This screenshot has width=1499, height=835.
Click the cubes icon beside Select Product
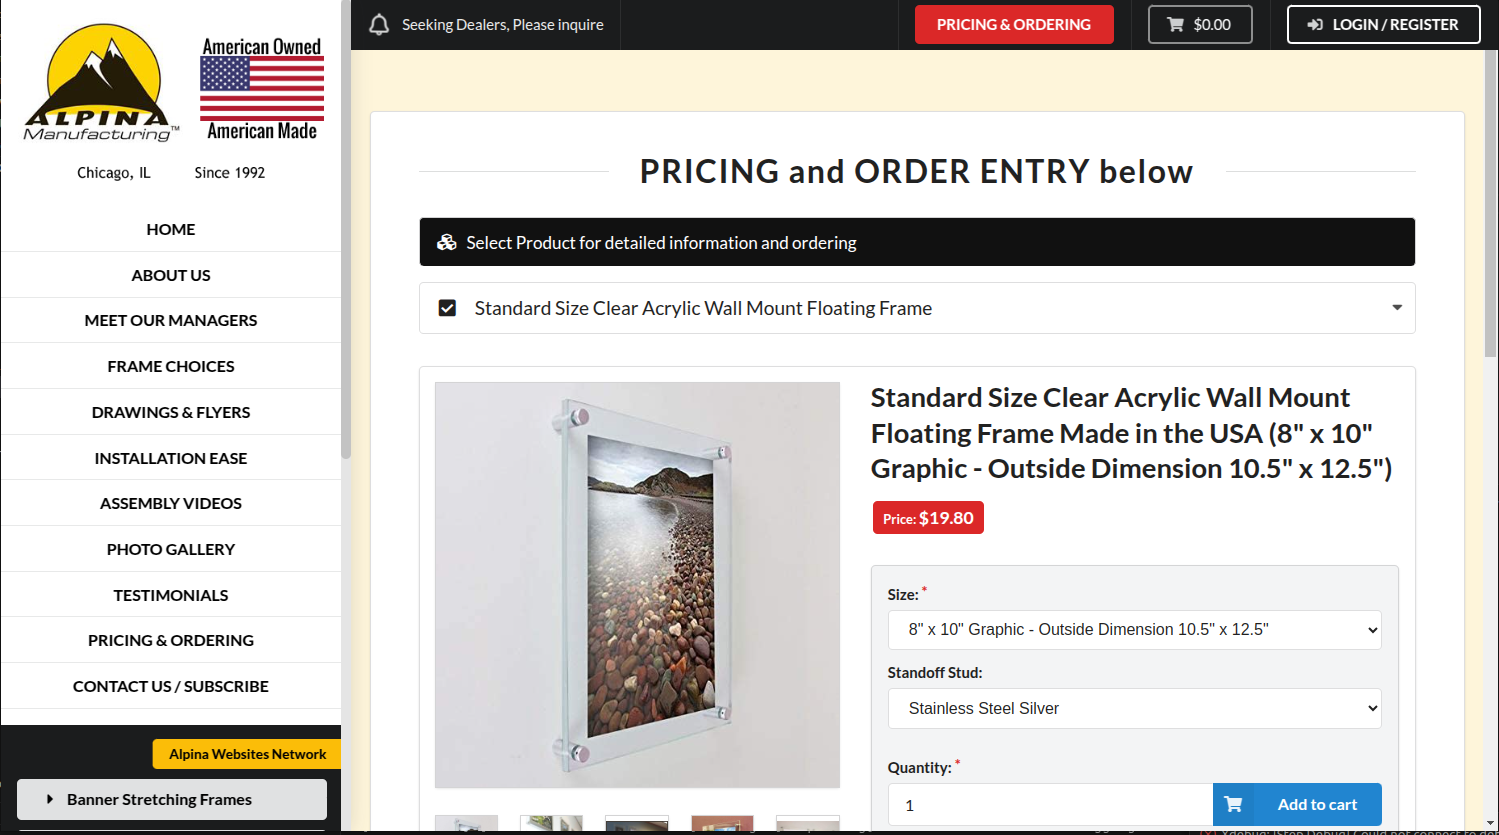click(x=446, y=243)
